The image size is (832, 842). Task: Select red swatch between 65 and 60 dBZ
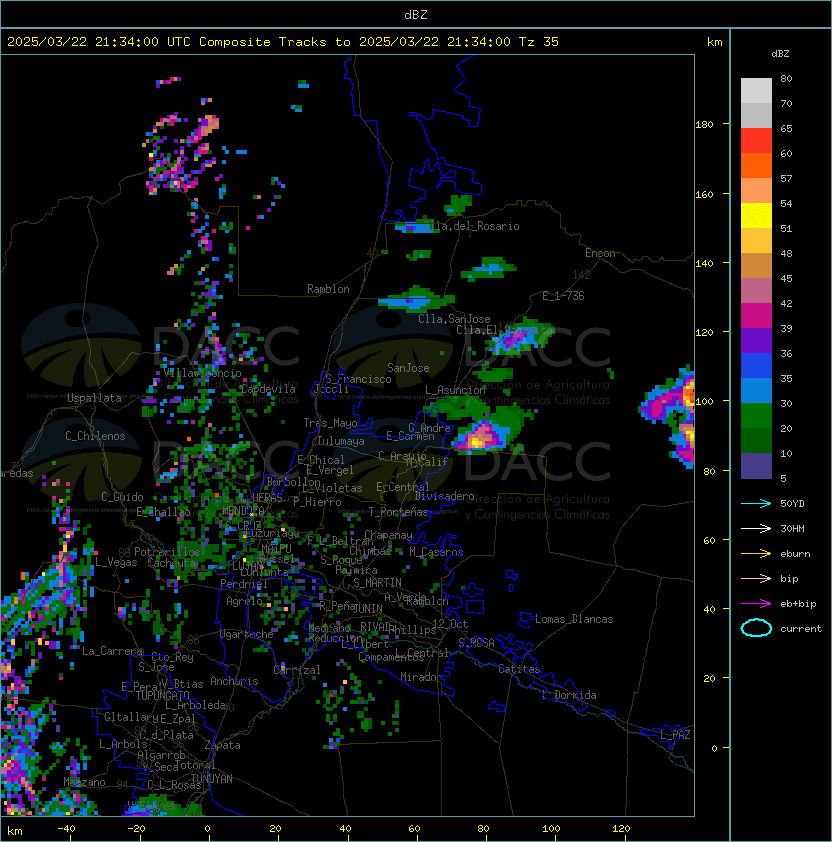[x=756, y=141]
